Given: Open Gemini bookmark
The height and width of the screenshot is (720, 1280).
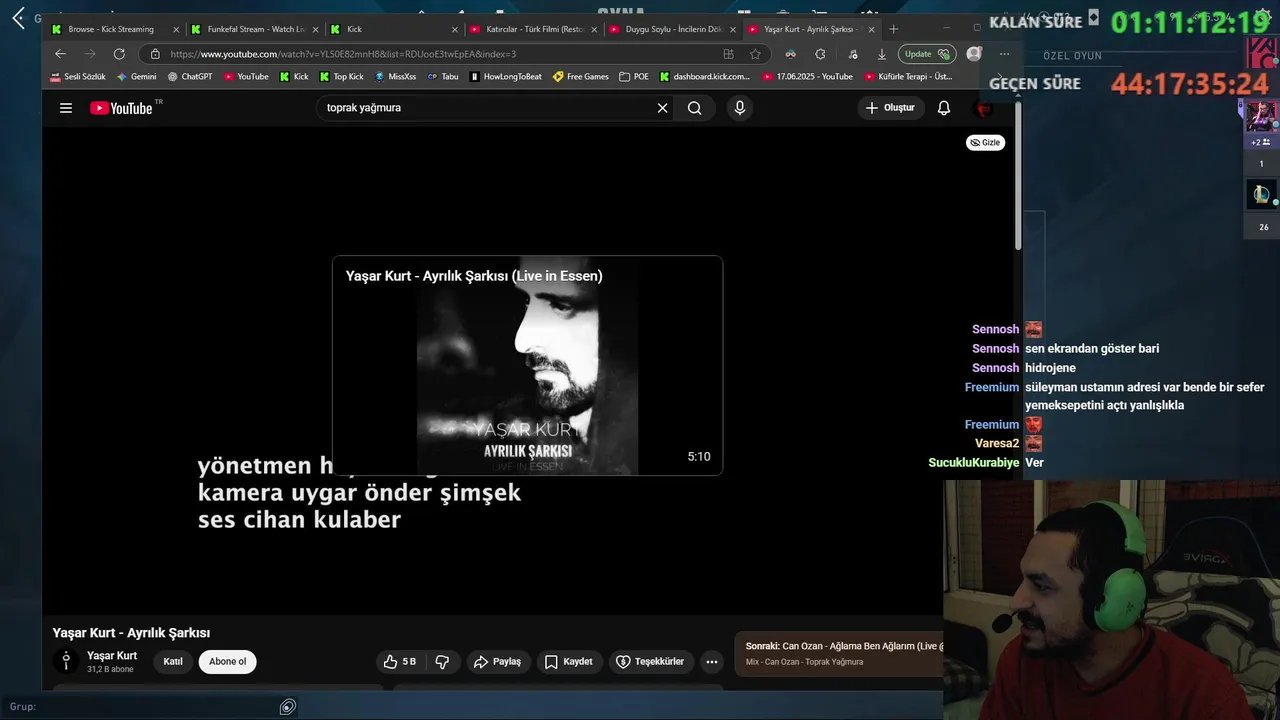Looking at the screenshot, I should [136, 76].
